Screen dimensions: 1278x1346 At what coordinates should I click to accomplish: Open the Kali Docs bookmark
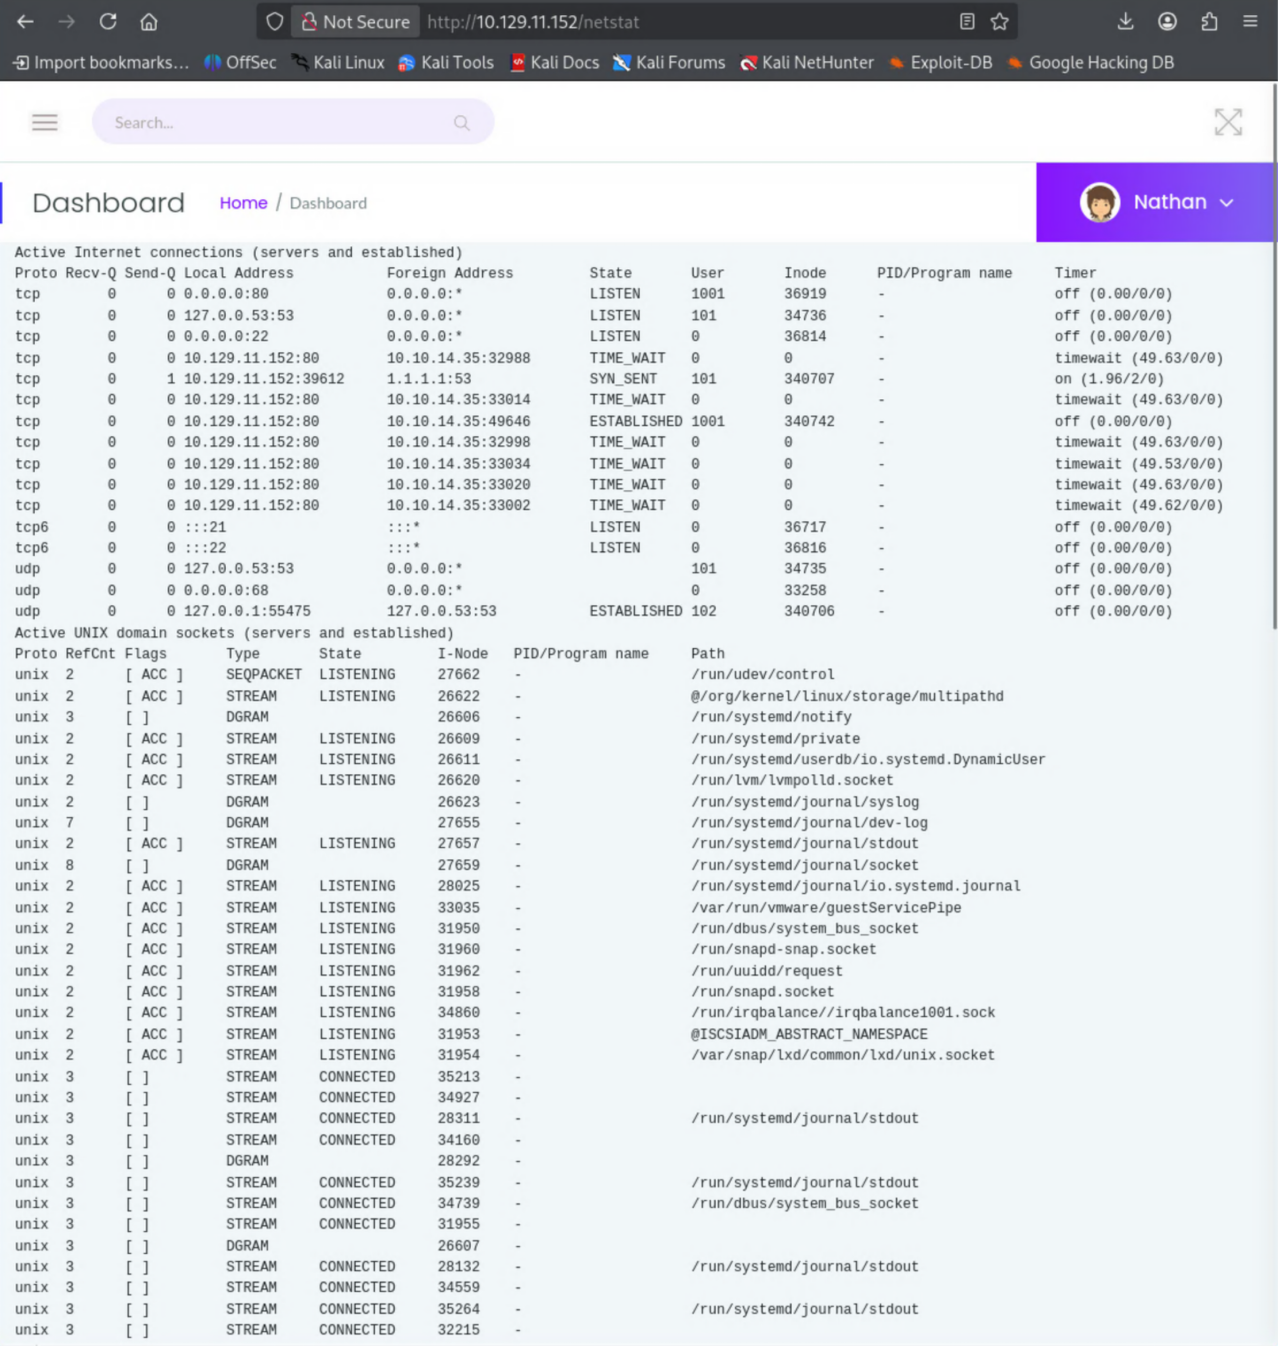pyautogui.click(x=555, y=62)
